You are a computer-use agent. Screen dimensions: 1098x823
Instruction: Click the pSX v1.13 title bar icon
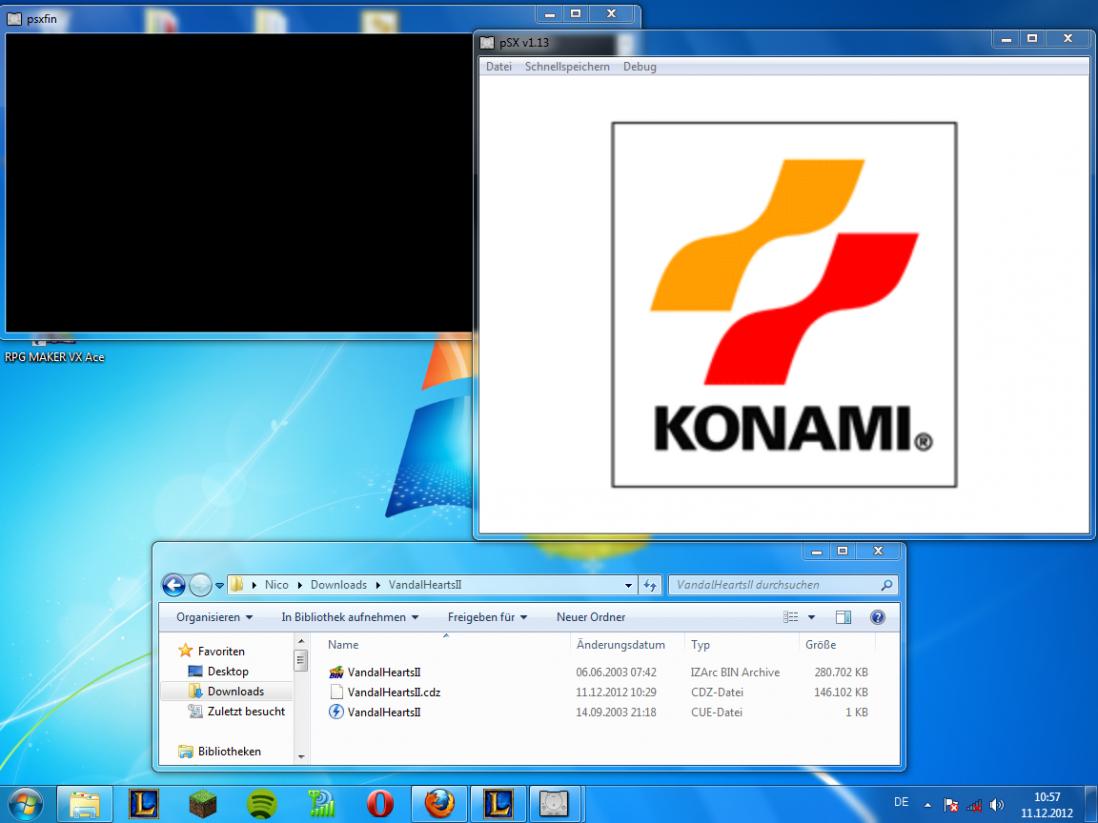(x=487, y=43)
